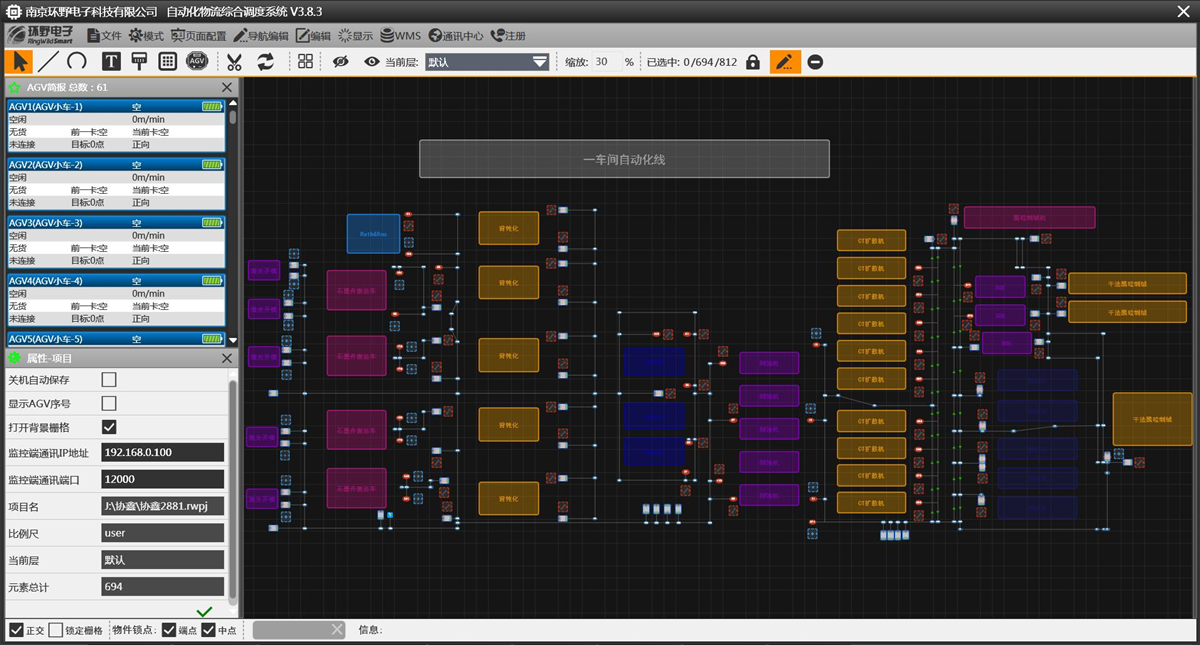The width and height of the screenshot is (1200, 645).
Task: Close the AGV简报 panel
Action: click(x=227, y=88)
